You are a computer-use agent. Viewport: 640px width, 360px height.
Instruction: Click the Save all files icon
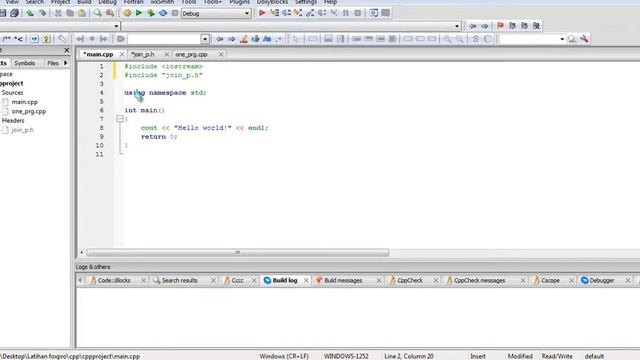(x=15, y=13)
